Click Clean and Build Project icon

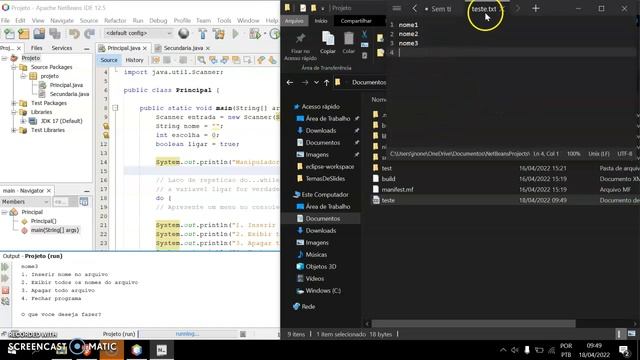[219, 34]
